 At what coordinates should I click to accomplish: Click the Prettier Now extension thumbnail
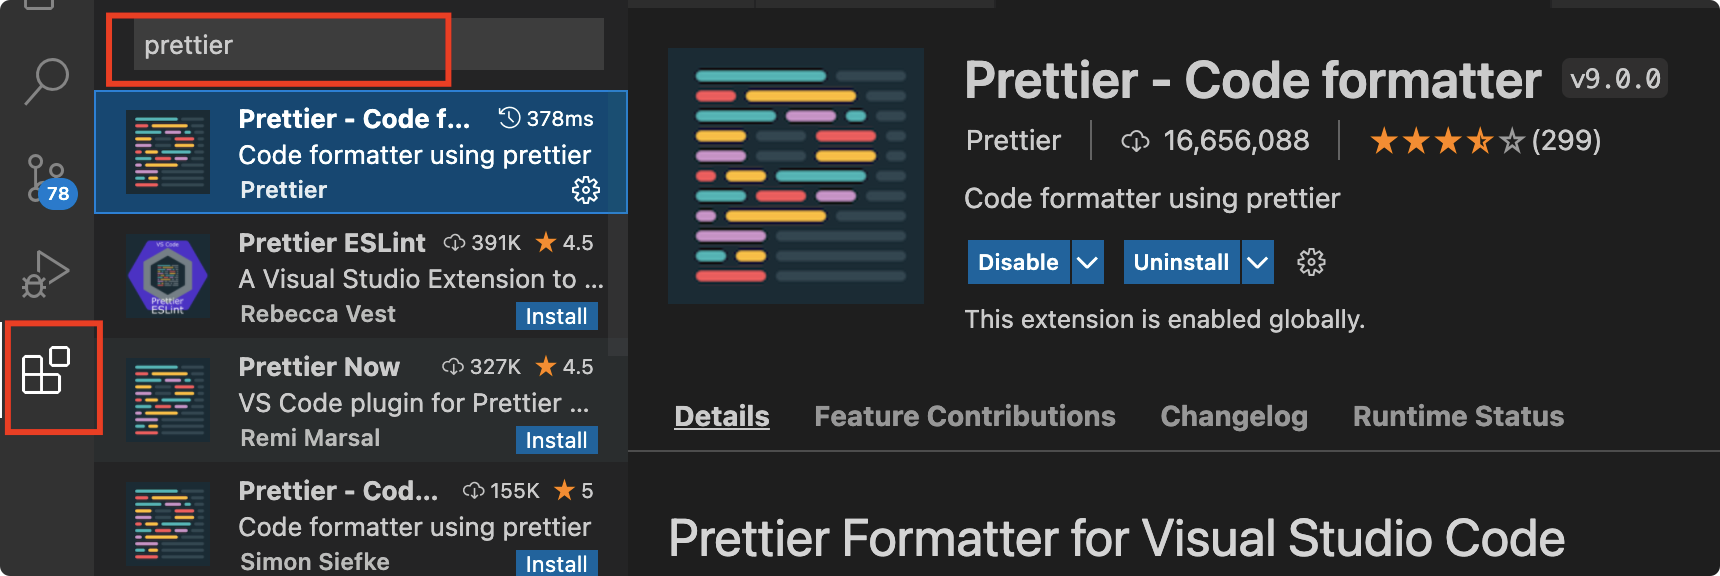pyautogui.click(x=168, y=400)
